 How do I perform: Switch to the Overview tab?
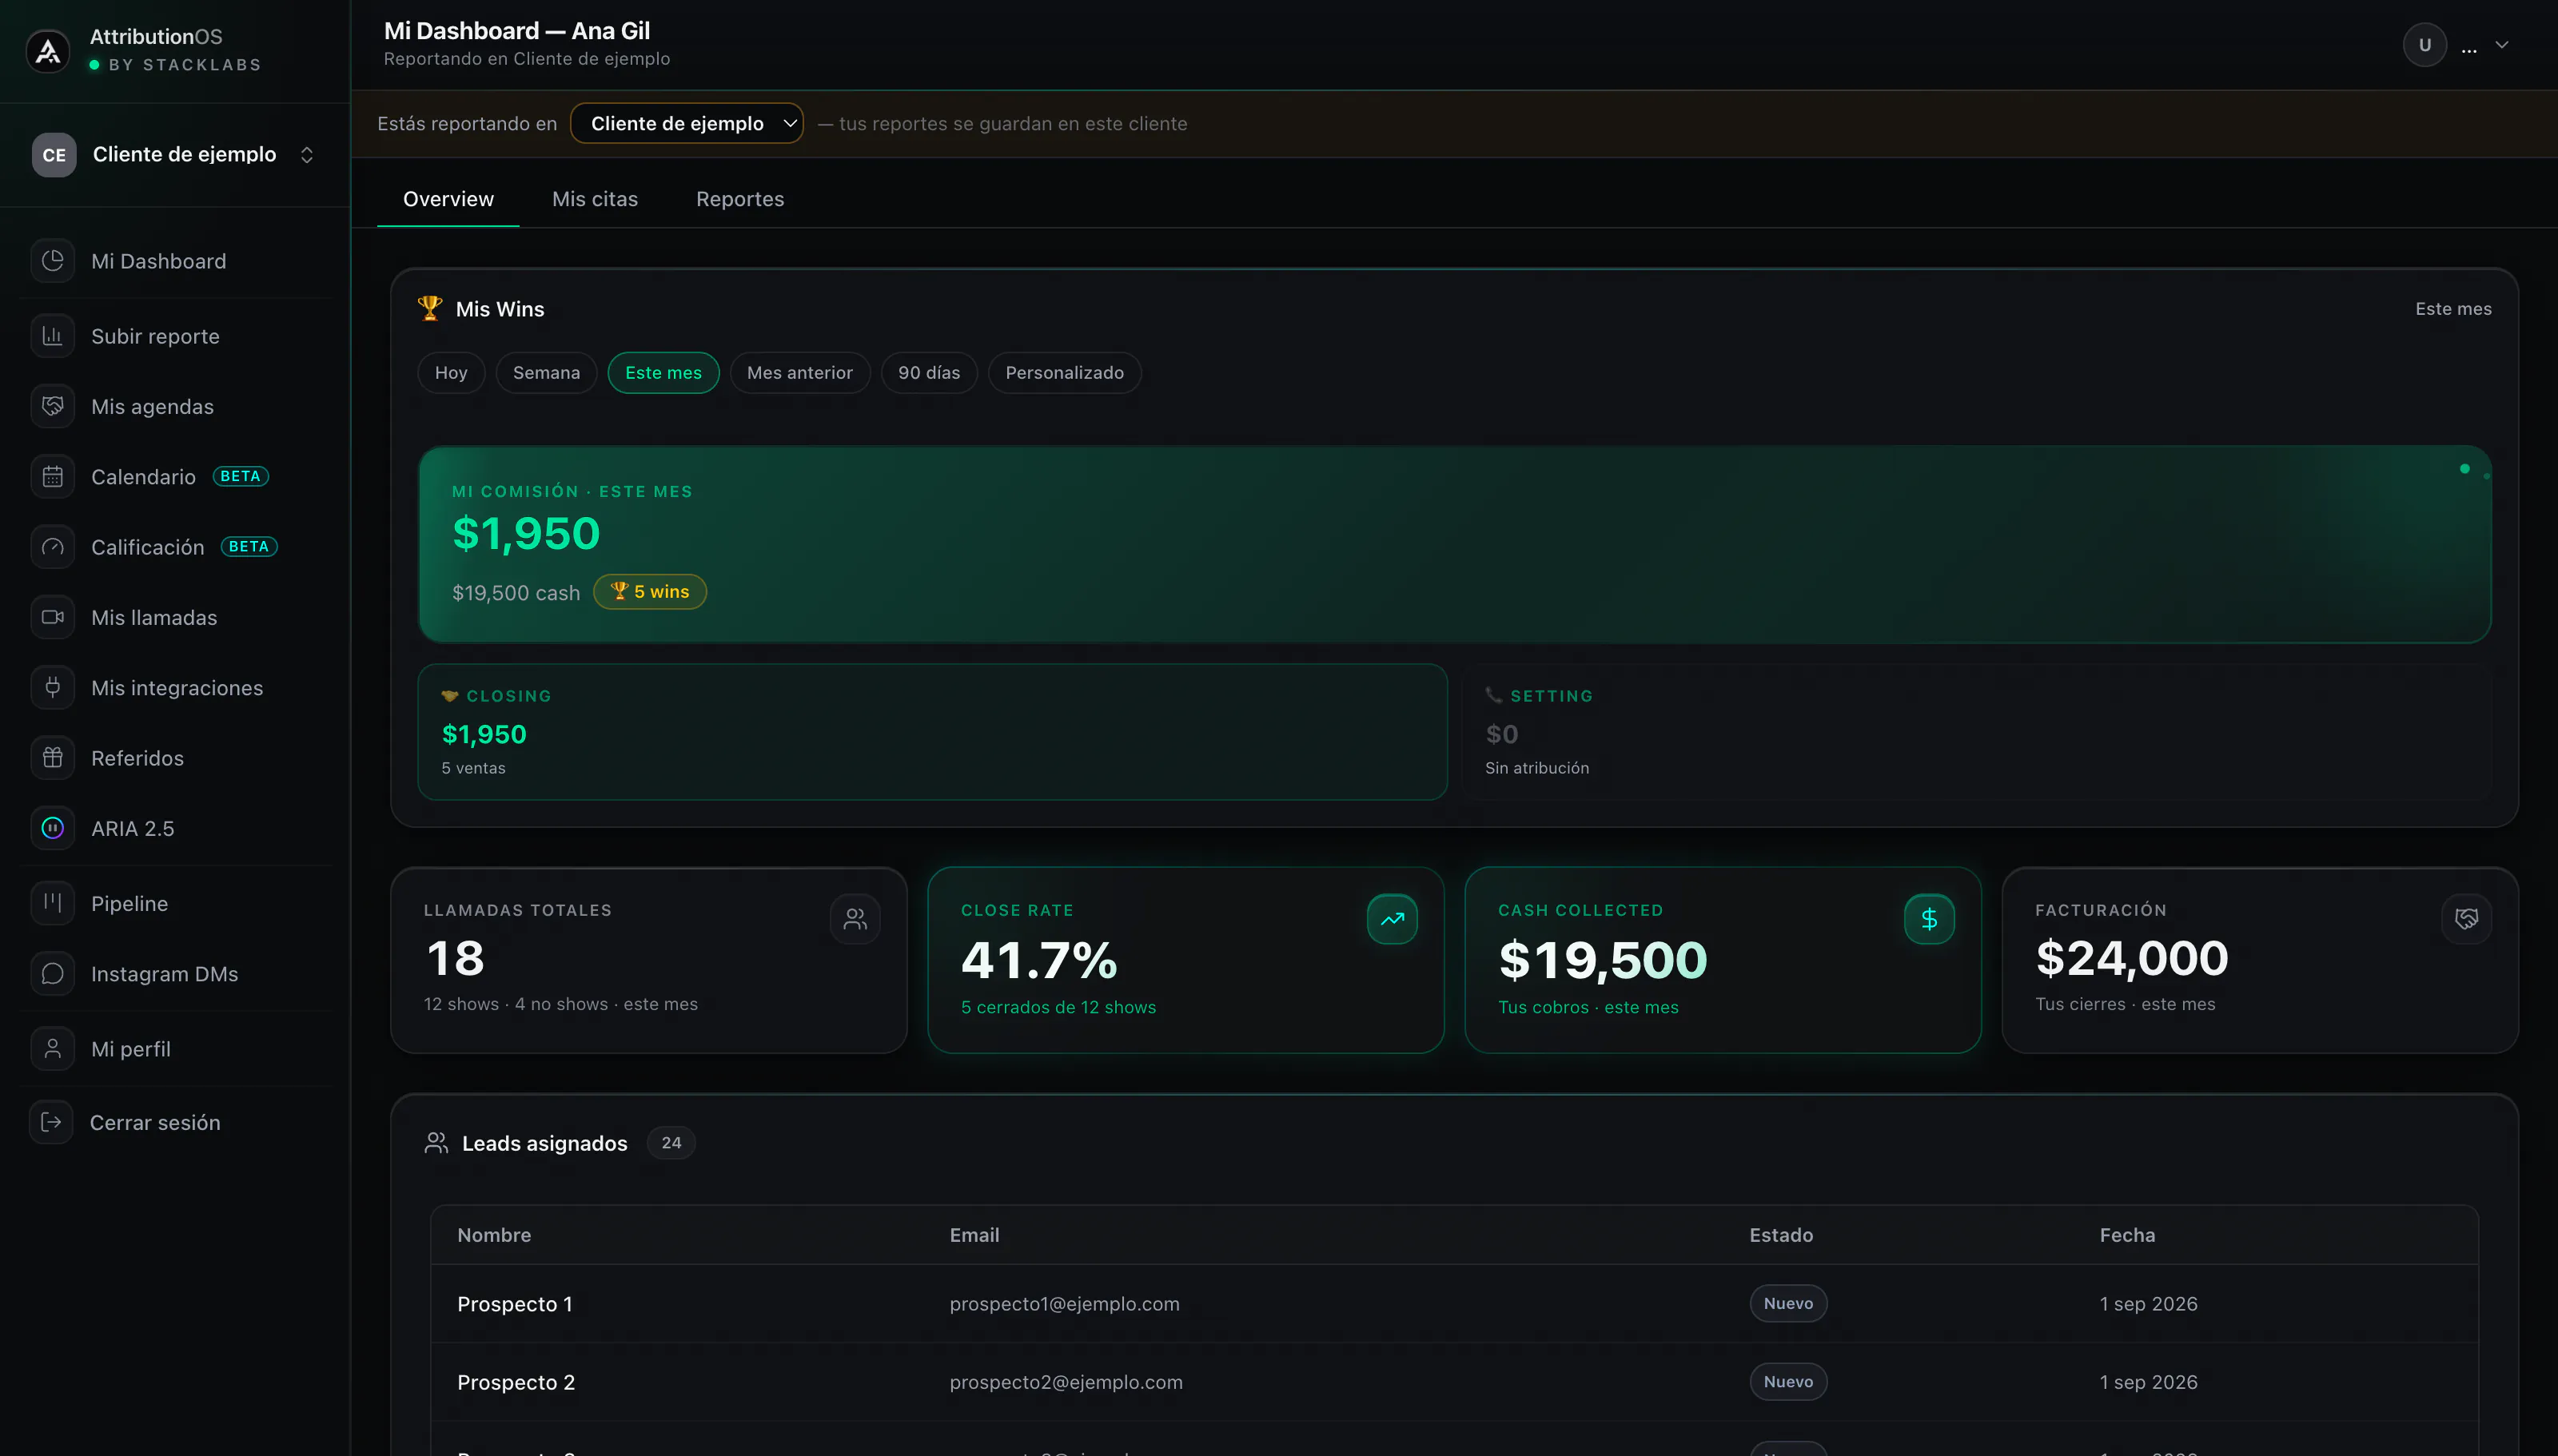point(448,199)
